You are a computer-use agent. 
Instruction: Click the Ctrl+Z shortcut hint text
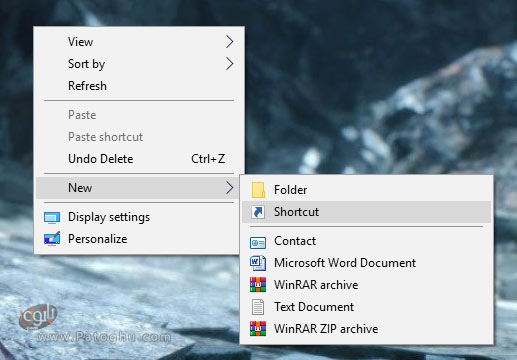[208, 159]
